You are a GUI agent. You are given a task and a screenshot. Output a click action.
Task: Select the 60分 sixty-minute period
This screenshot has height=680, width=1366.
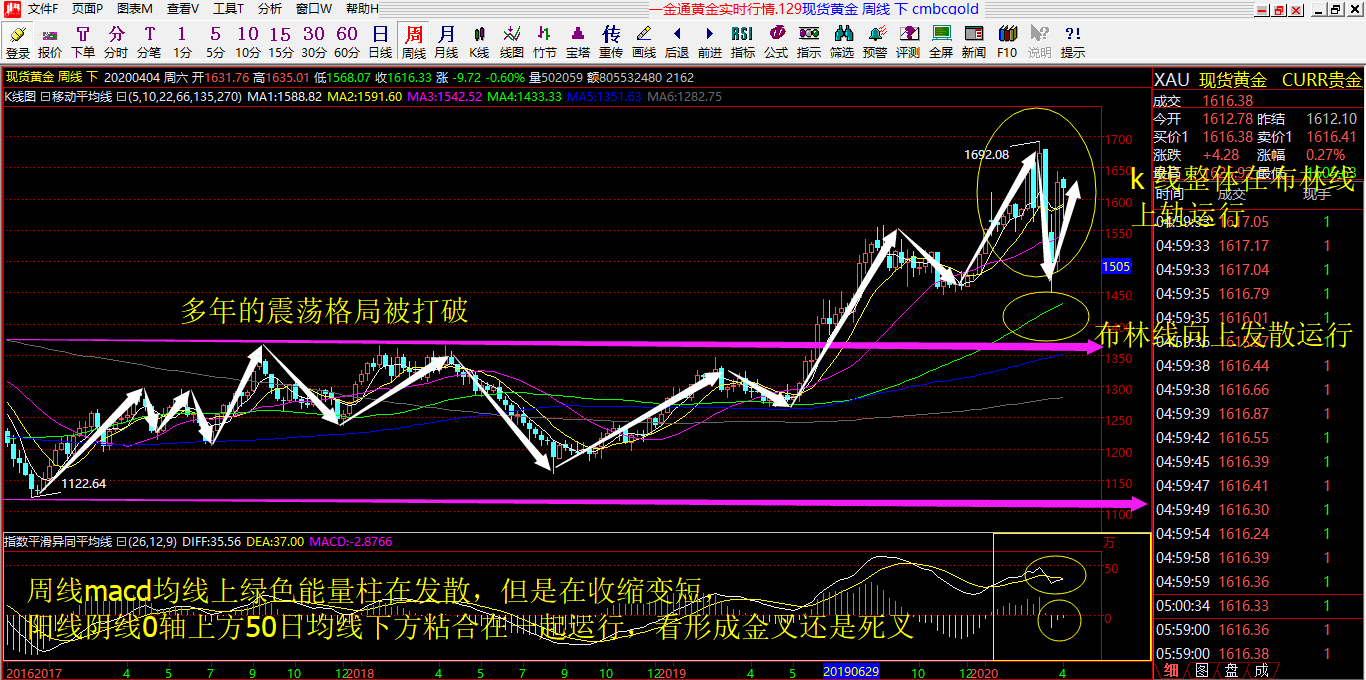[x=347, y=42]
